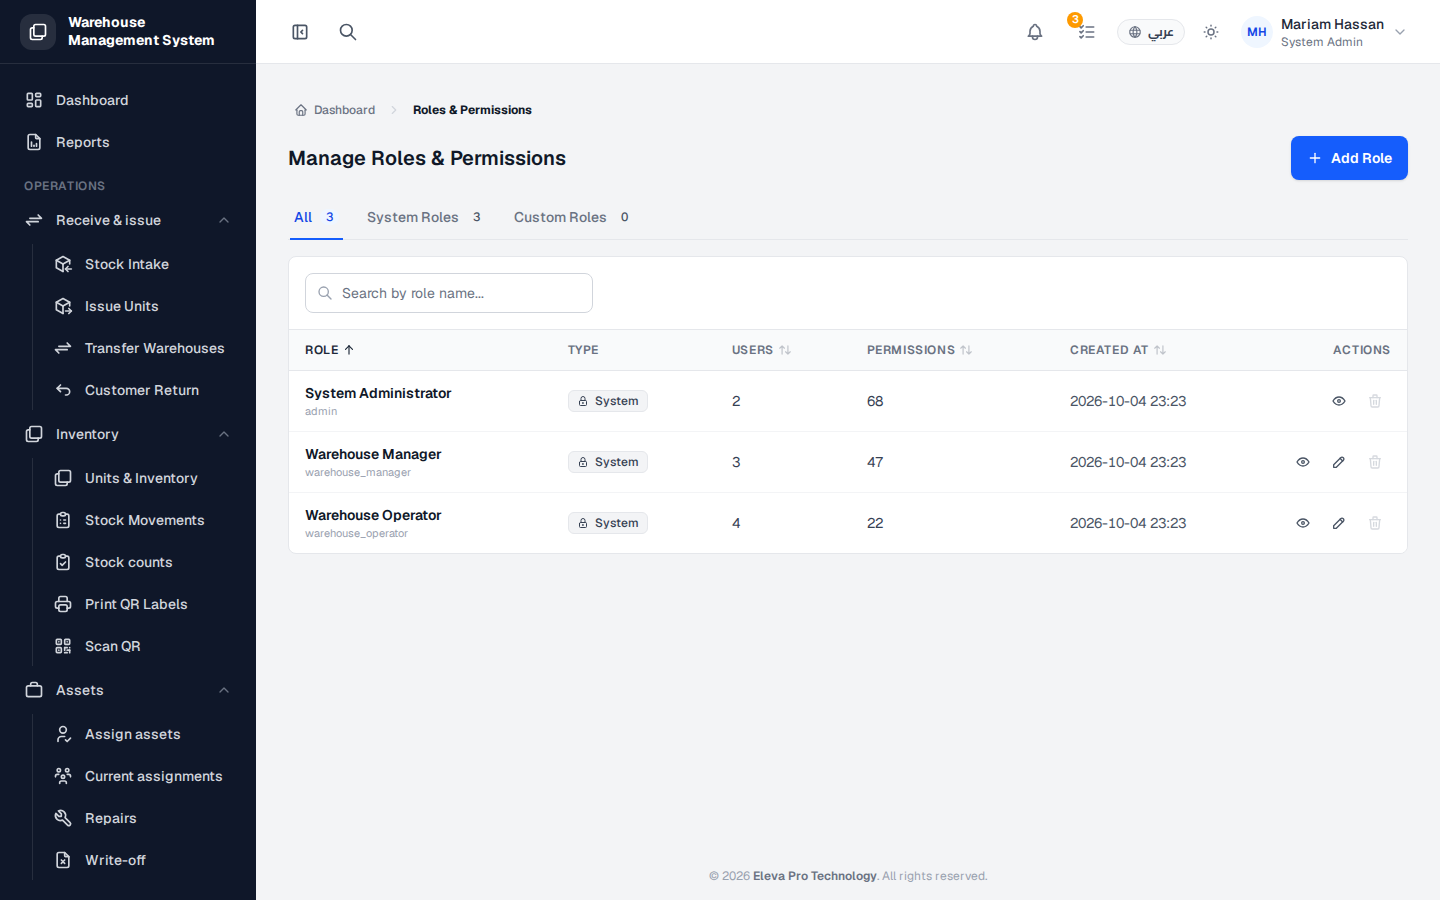Focus the Search by role name field
Image resolution: width=1440 pixels, height=900 pixels.
coord(449,293)
